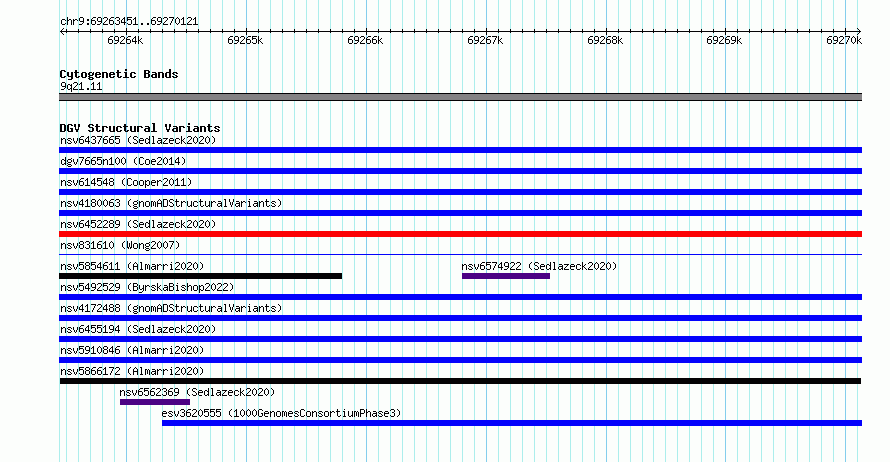Open nsv6452289 (Sedlazeck2020) label

138,224
